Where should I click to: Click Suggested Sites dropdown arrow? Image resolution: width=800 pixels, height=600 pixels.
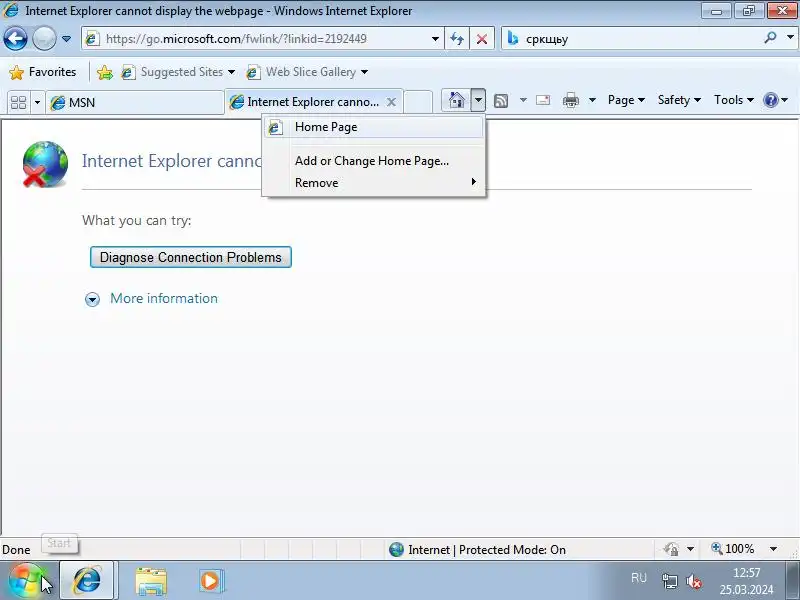(x=232, y=72)
